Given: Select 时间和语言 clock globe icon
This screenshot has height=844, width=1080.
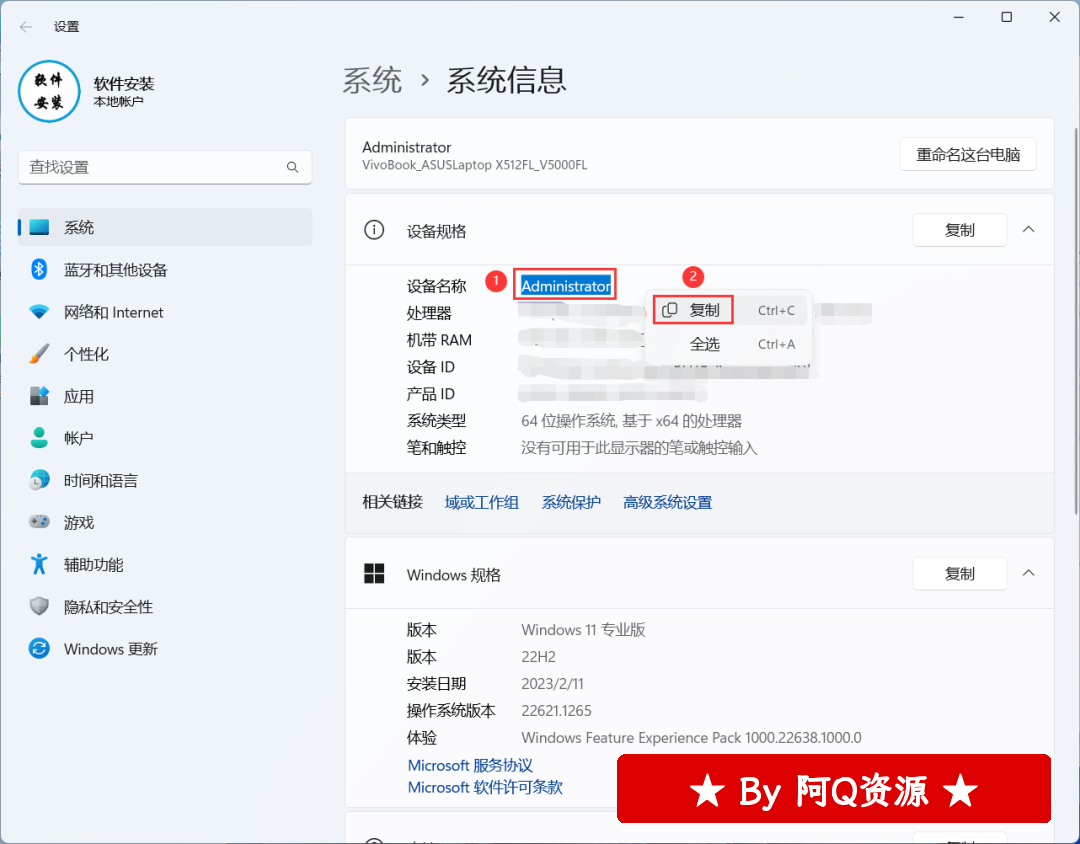Looking at the screenshot, I should 39,480.
